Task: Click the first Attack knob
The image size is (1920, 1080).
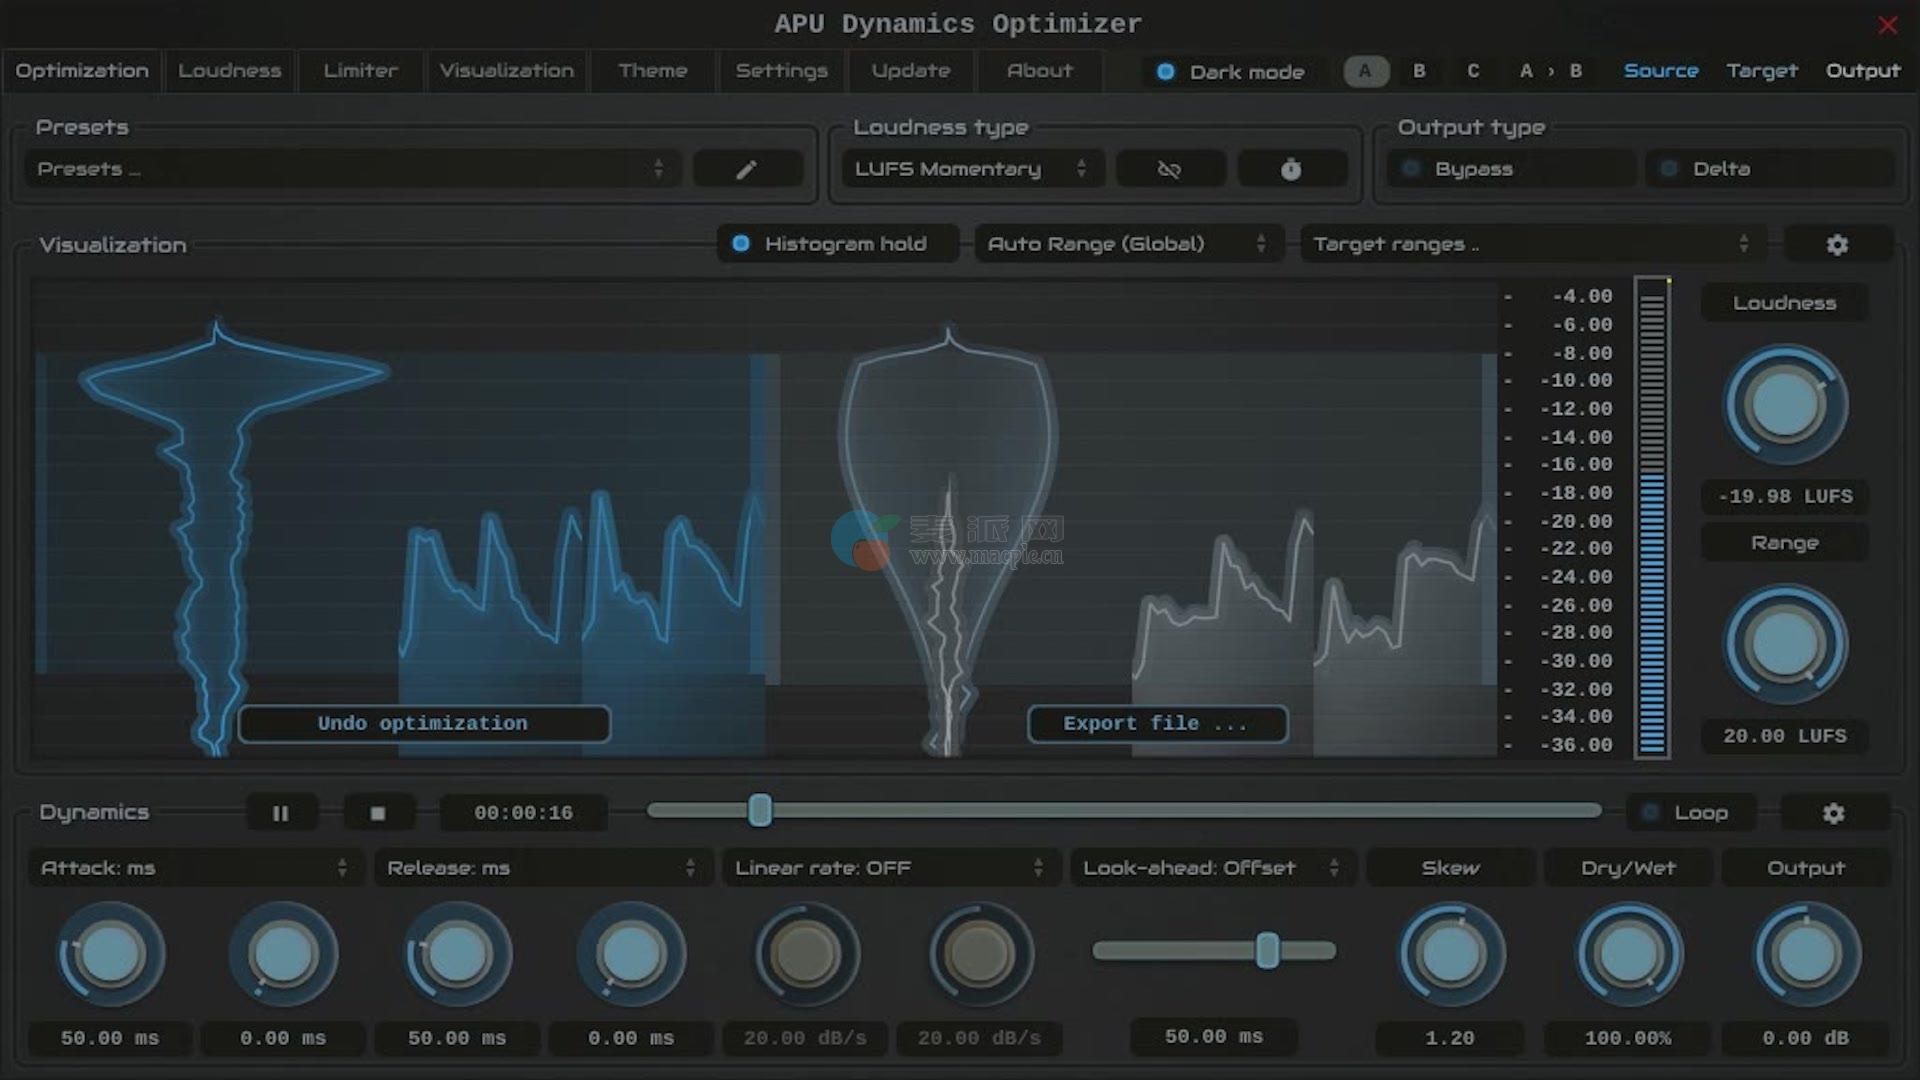Action: pos(110,954)
